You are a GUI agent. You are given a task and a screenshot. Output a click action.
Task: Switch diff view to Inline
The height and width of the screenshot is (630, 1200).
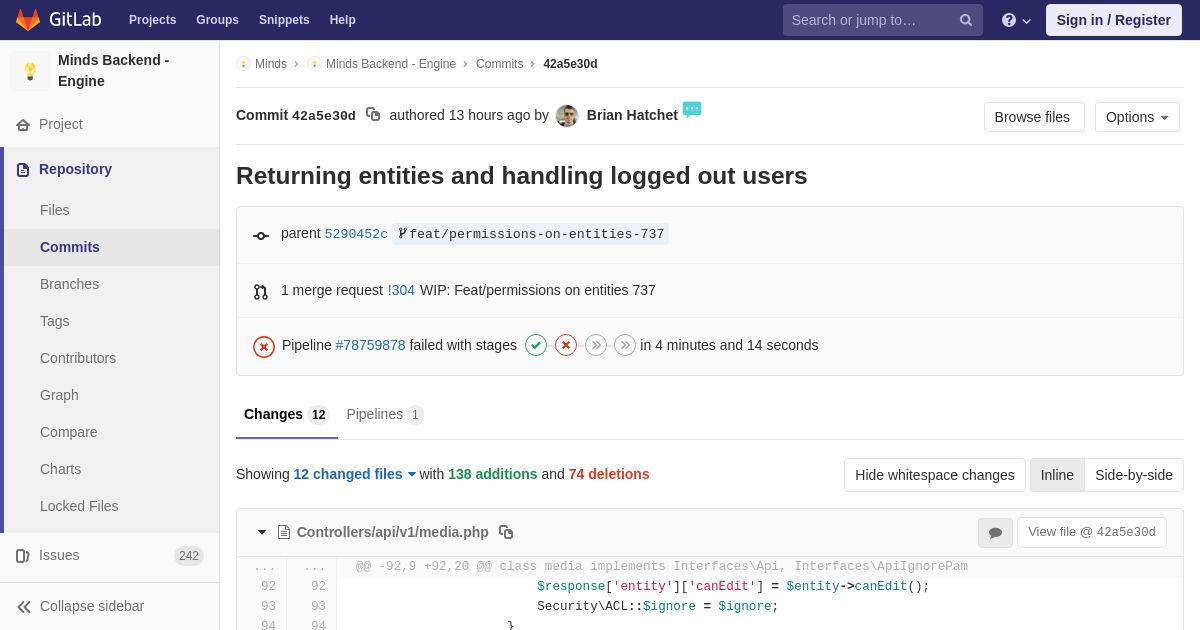click(1057, 475)
